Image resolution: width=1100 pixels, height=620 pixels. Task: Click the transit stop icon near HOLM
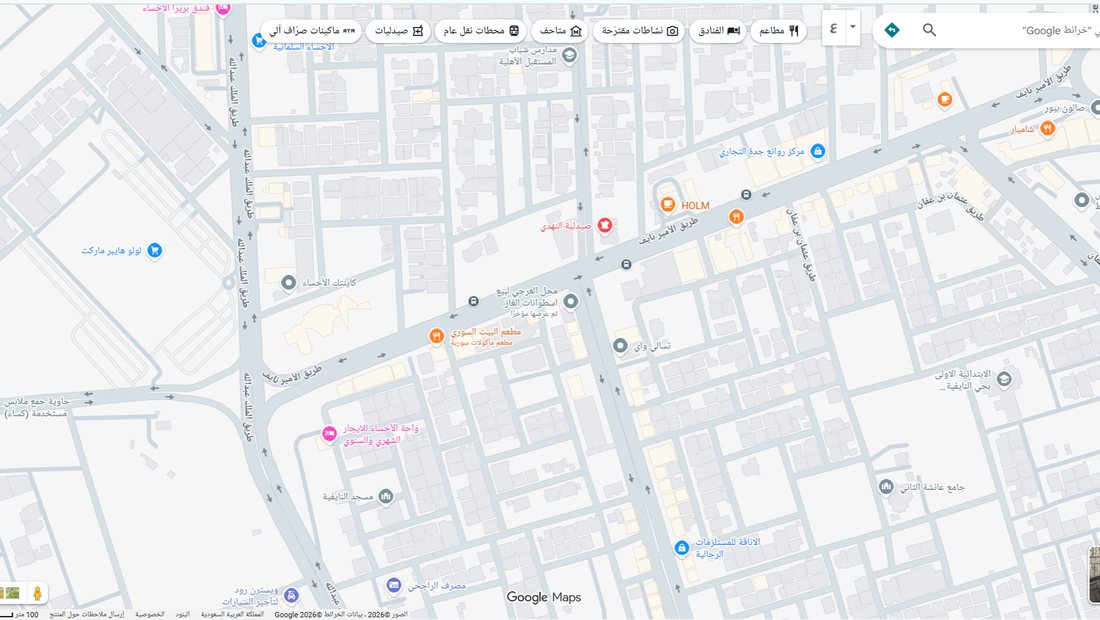pos(746,195)
